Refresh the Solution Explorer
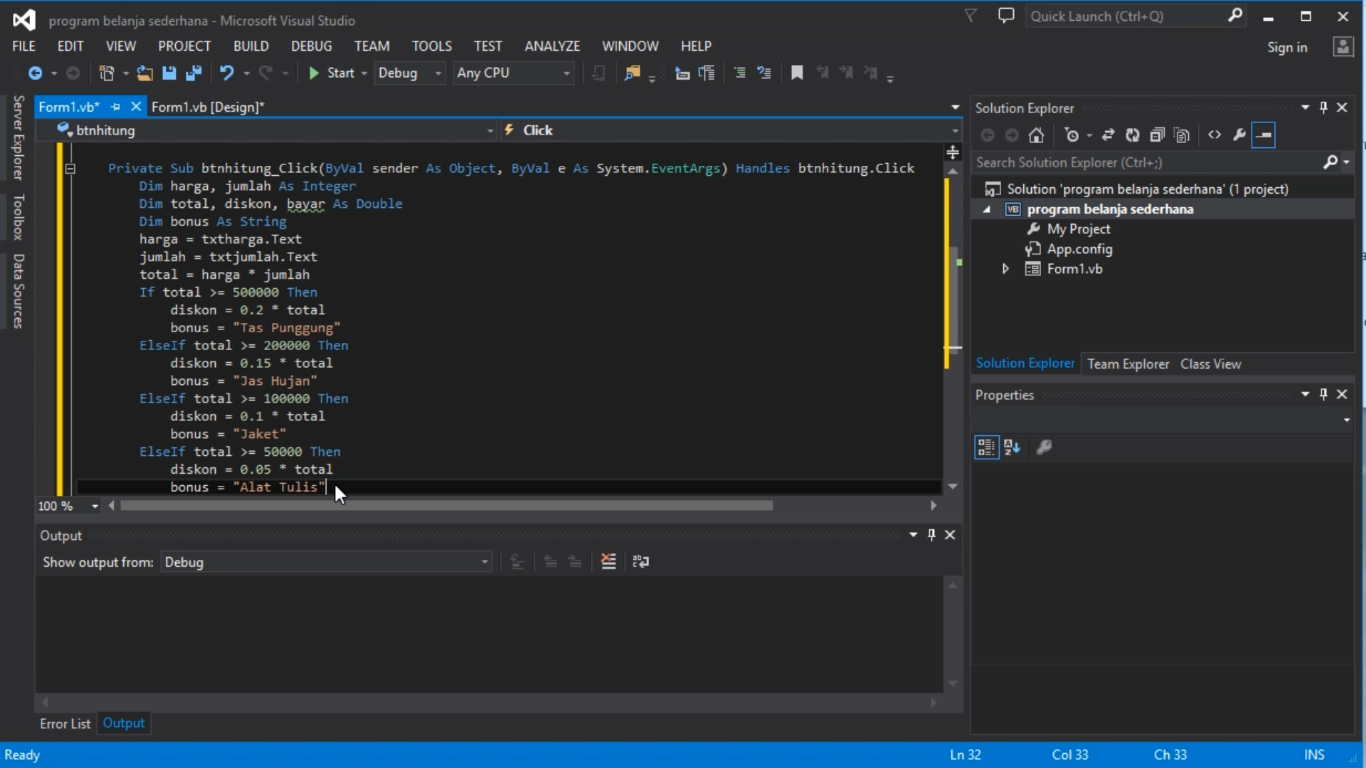1366x768 pixels. coord(1132,135)
